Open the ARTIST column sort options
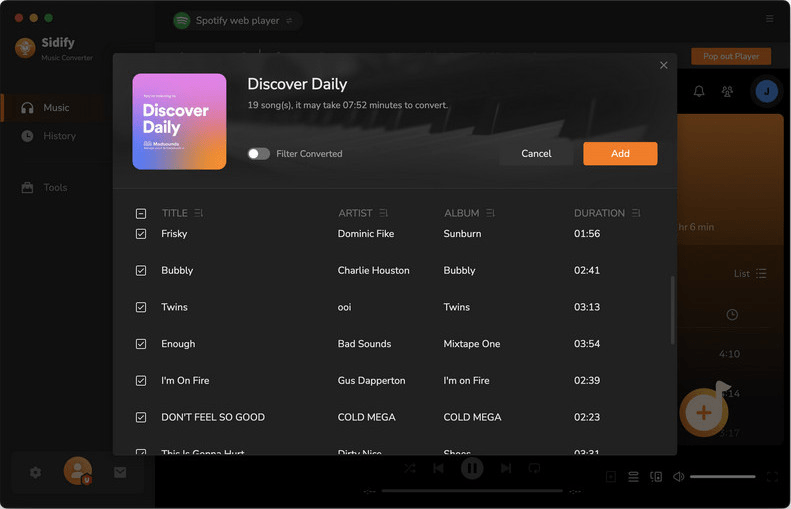The height and width of the screenshot is (509, 791). [384, 213]
